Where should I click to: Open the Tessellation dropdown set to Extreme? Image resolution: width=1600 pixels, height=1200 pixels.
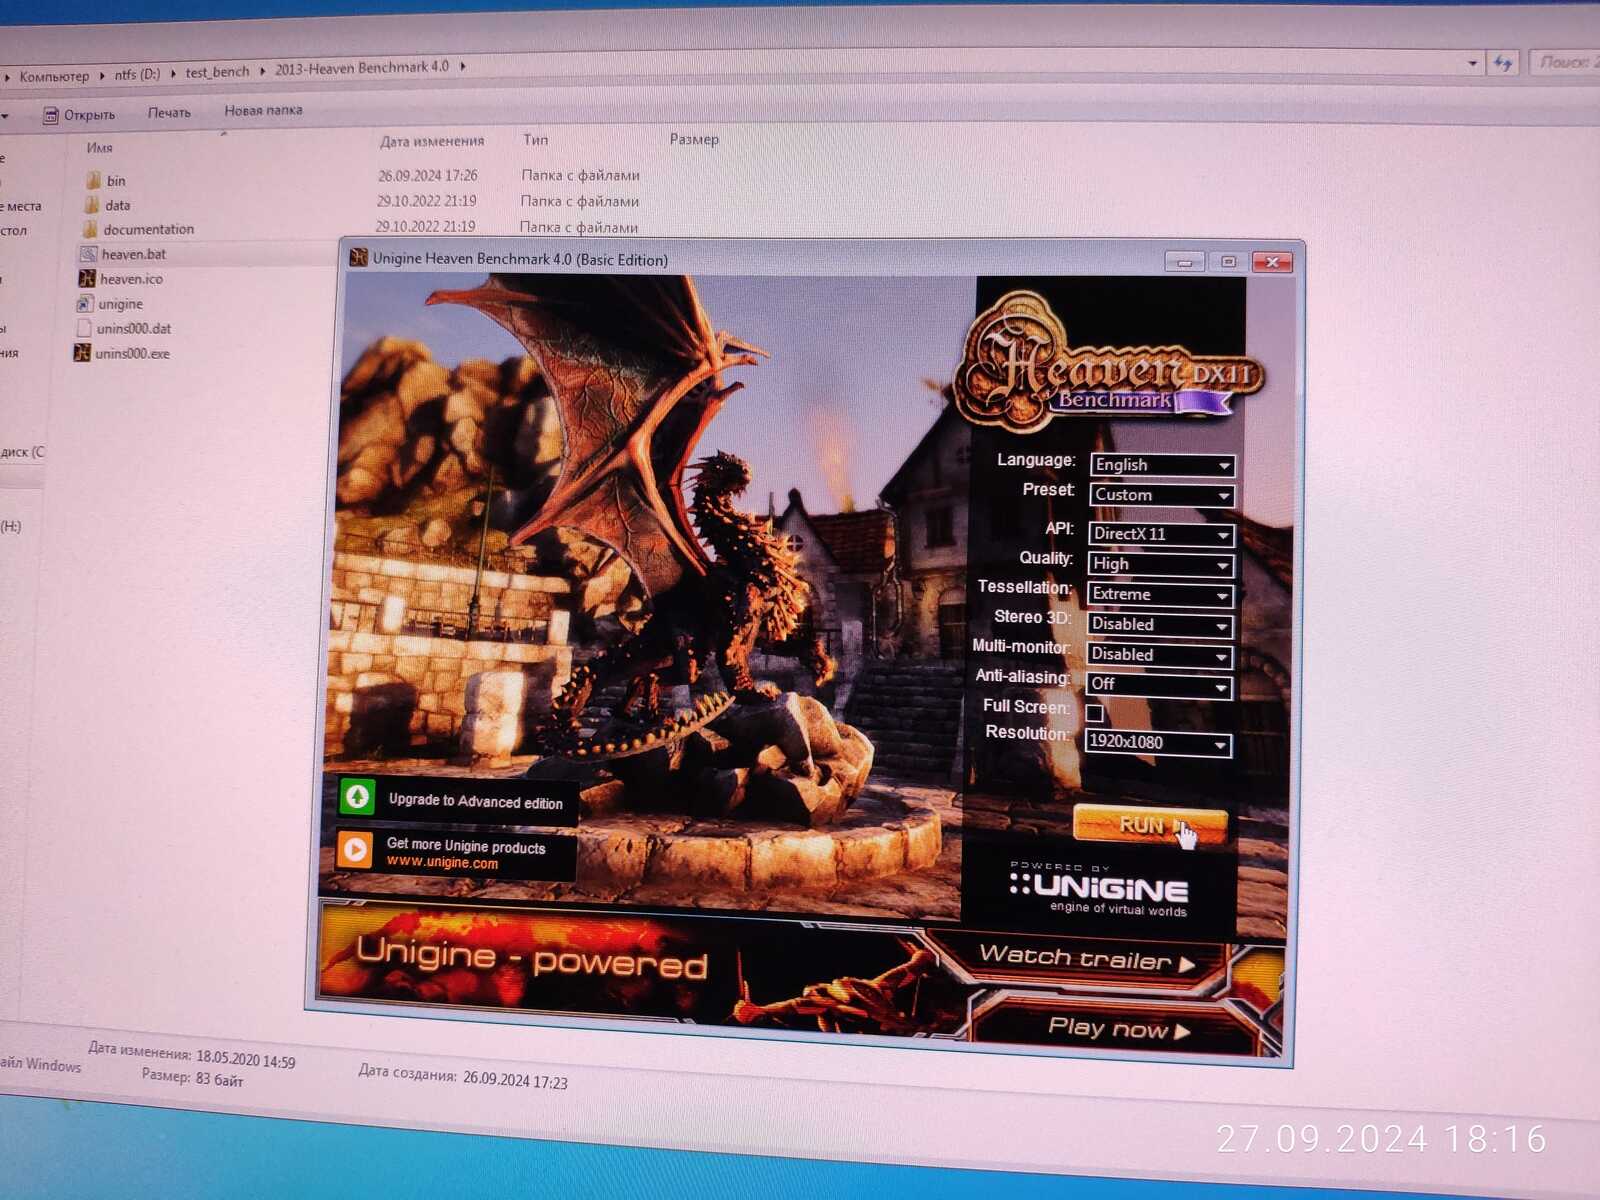(x=1160, y=594)
